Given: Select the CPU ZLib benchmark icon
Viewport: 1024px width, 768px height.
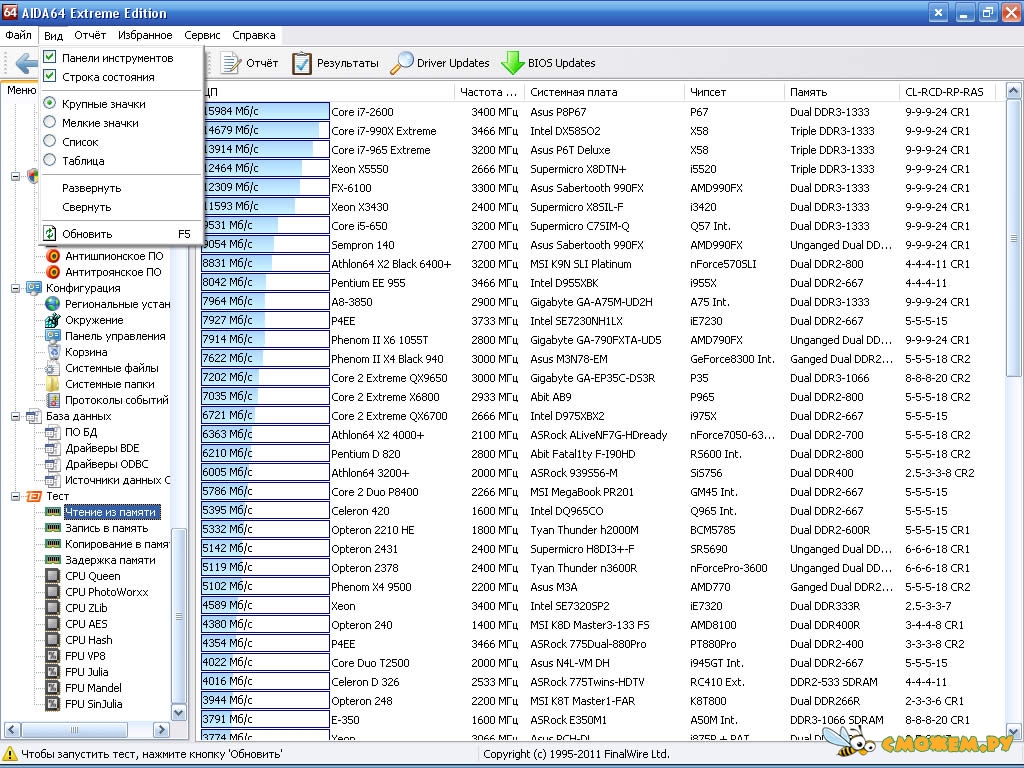Looking at the screenshot, I should point(53,608).
